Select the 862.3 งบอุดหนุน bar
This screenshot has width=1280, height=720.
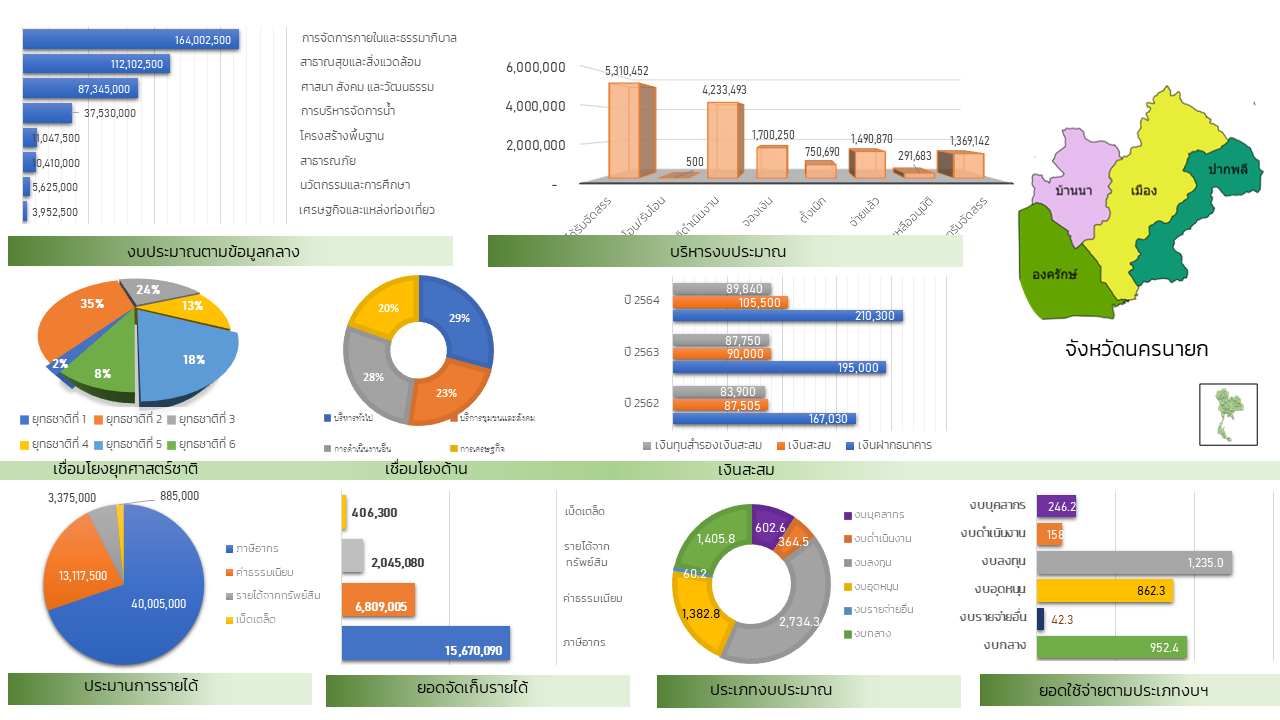pos(1105,591)
